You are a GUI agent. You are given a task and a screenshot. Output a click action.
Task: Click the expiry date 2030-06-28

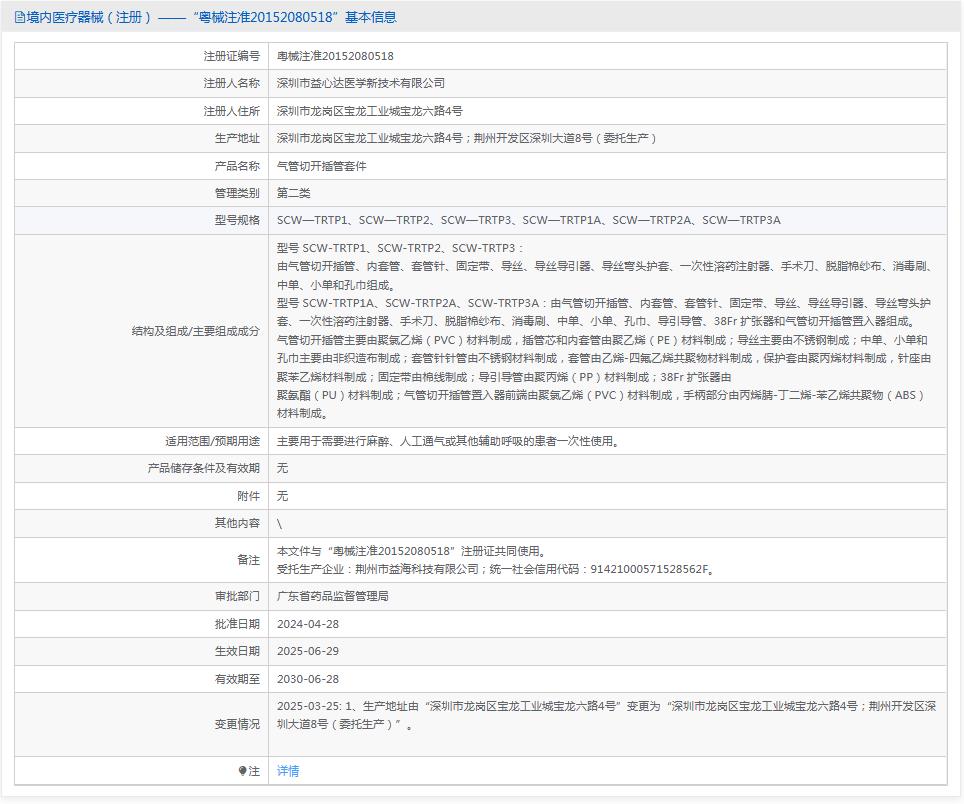[x=308, y=679]
